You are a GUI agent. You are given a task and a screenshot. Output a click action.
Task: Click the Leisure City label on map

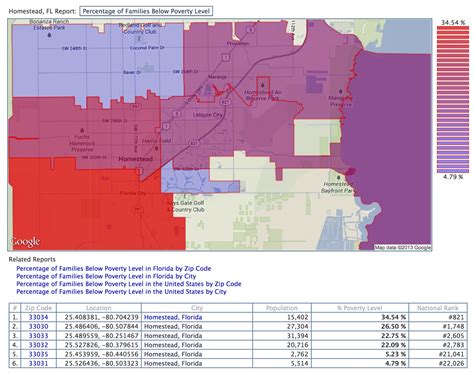(207, 115)
